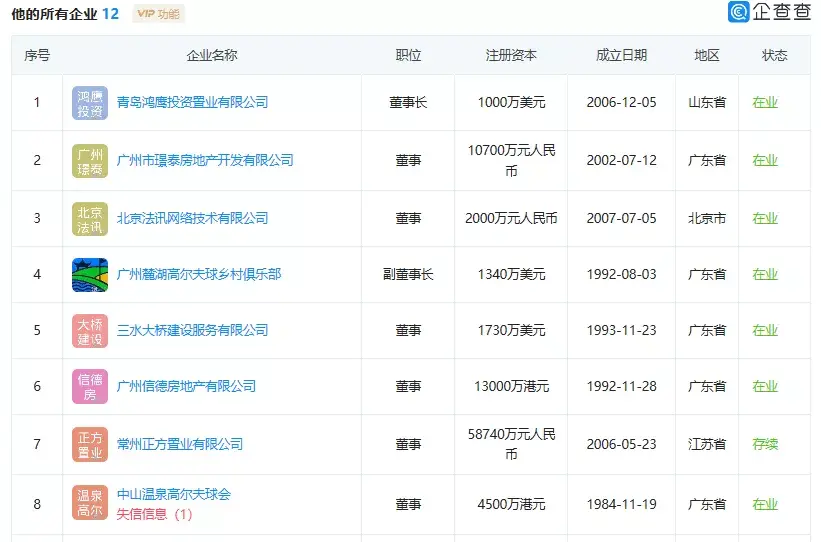The image size is (821, 542).
Task: Click date 2006-05-23 cell
Action: [622, 444]
